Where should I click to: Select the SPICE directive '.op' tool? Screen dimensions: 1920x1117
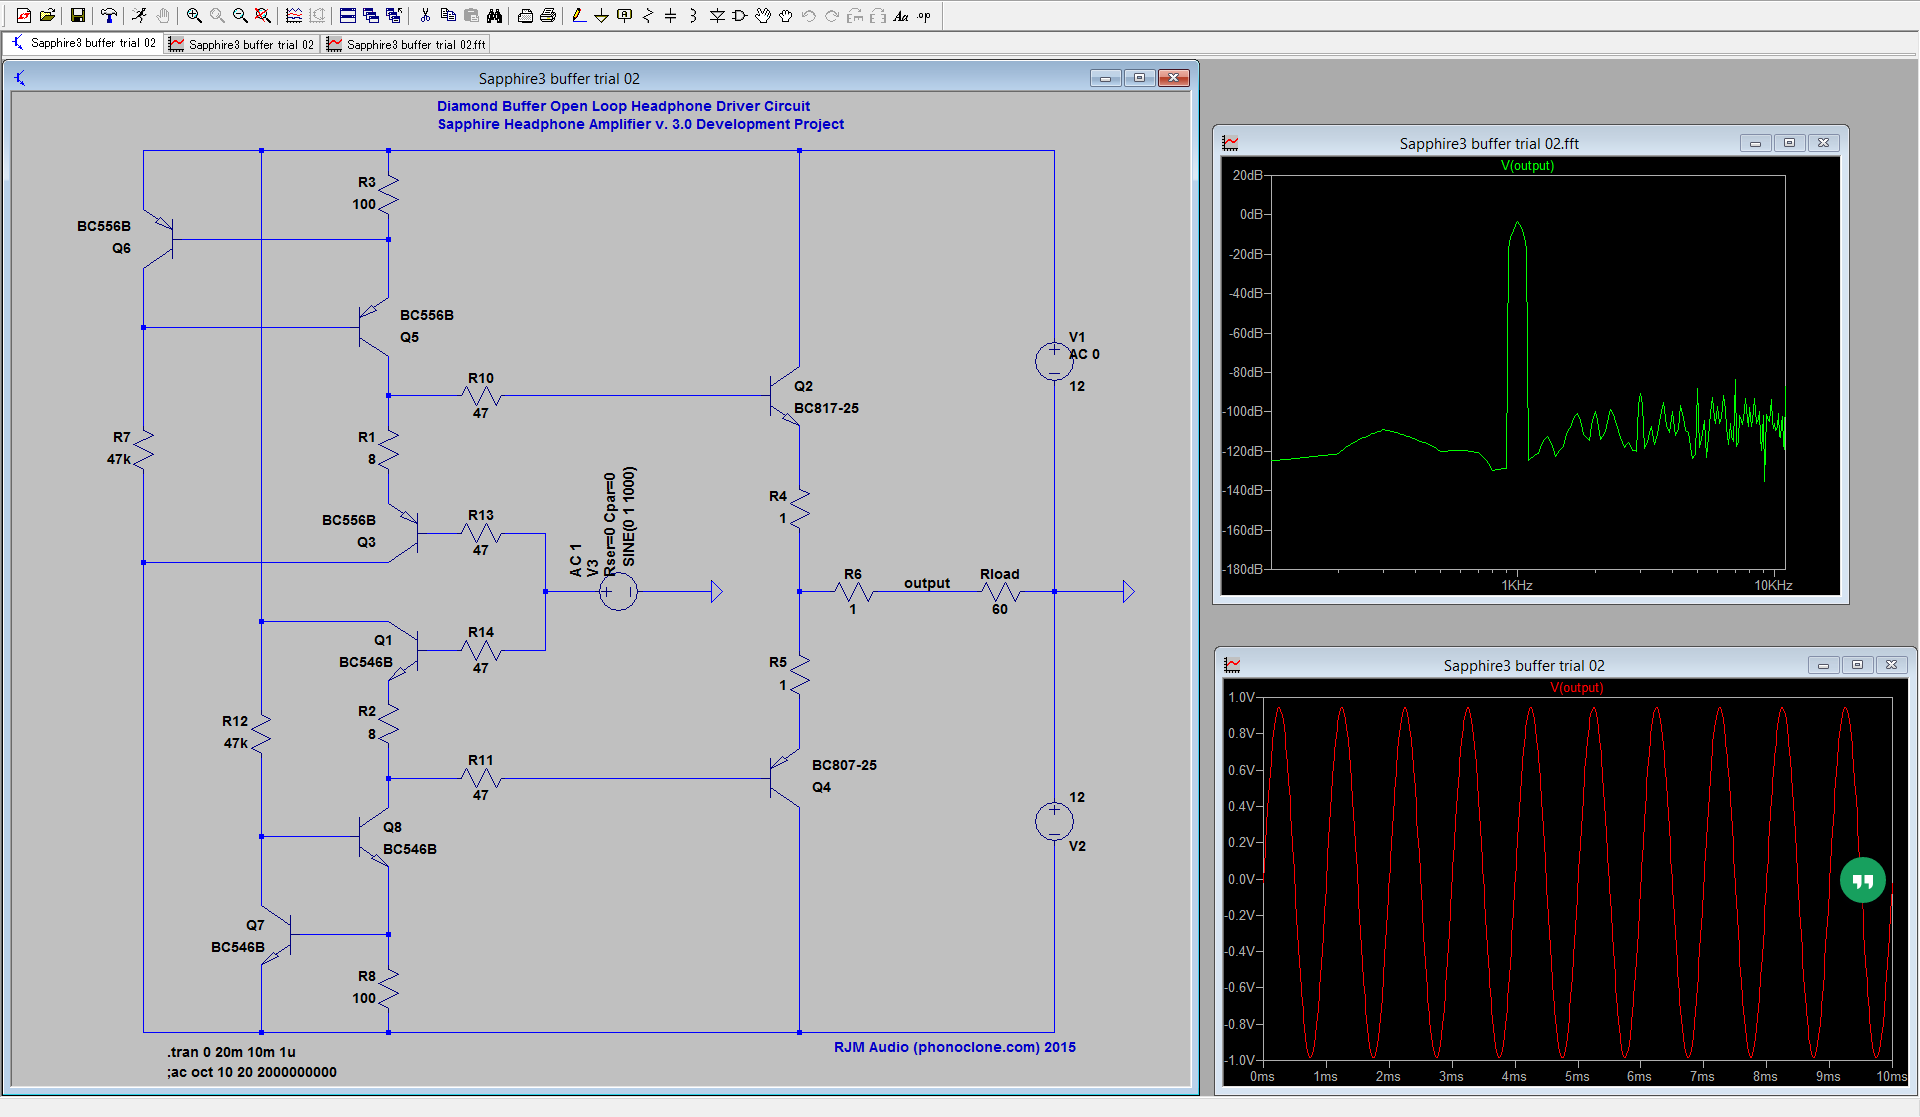click(x=924, y=15)
